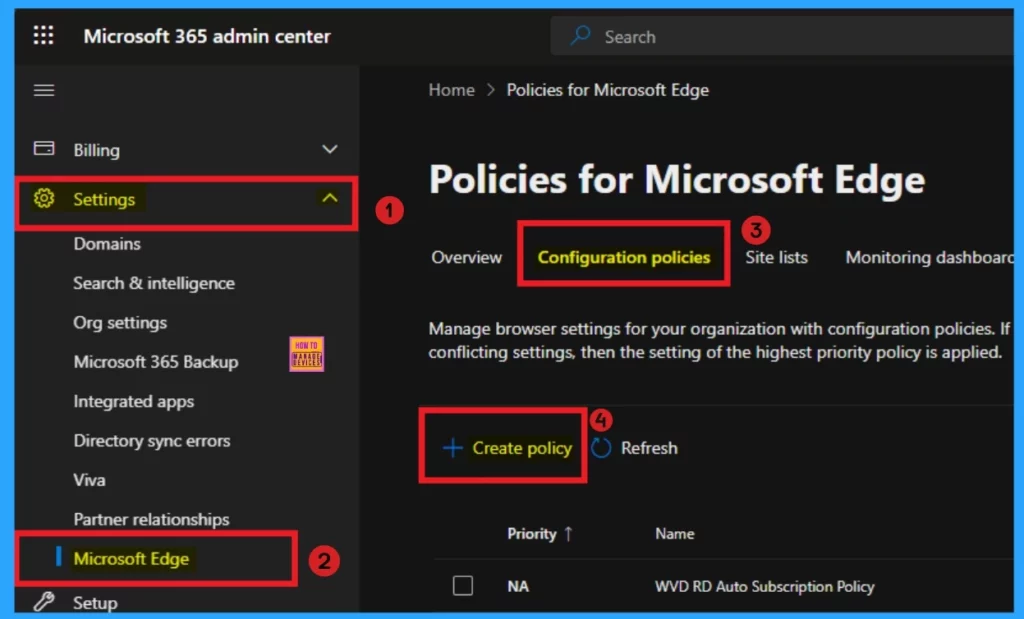Click Policies for Microsoft Edge breadcrumb
1024x619 pixels.
click(607, 89)
